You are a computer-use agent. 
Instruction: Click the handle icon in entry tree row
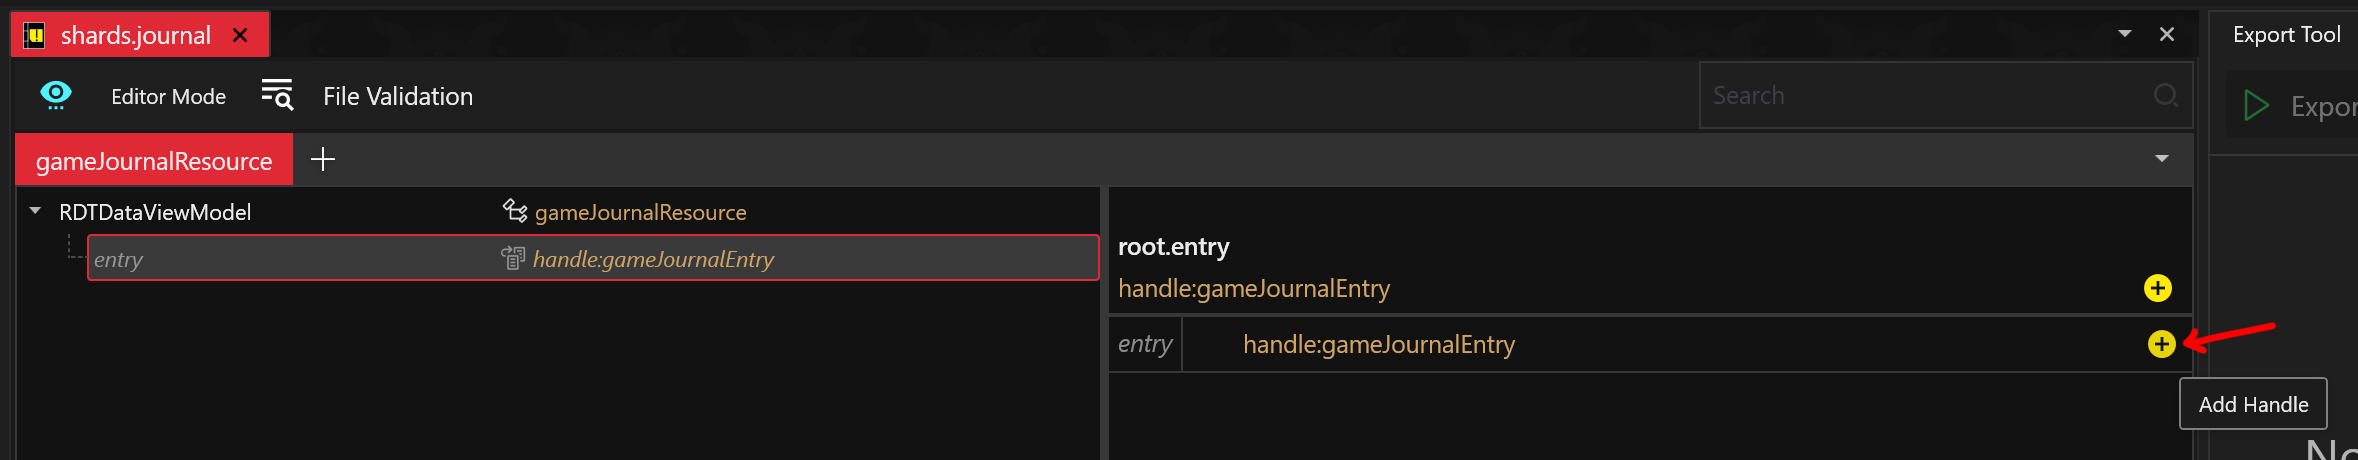point(513,259)
